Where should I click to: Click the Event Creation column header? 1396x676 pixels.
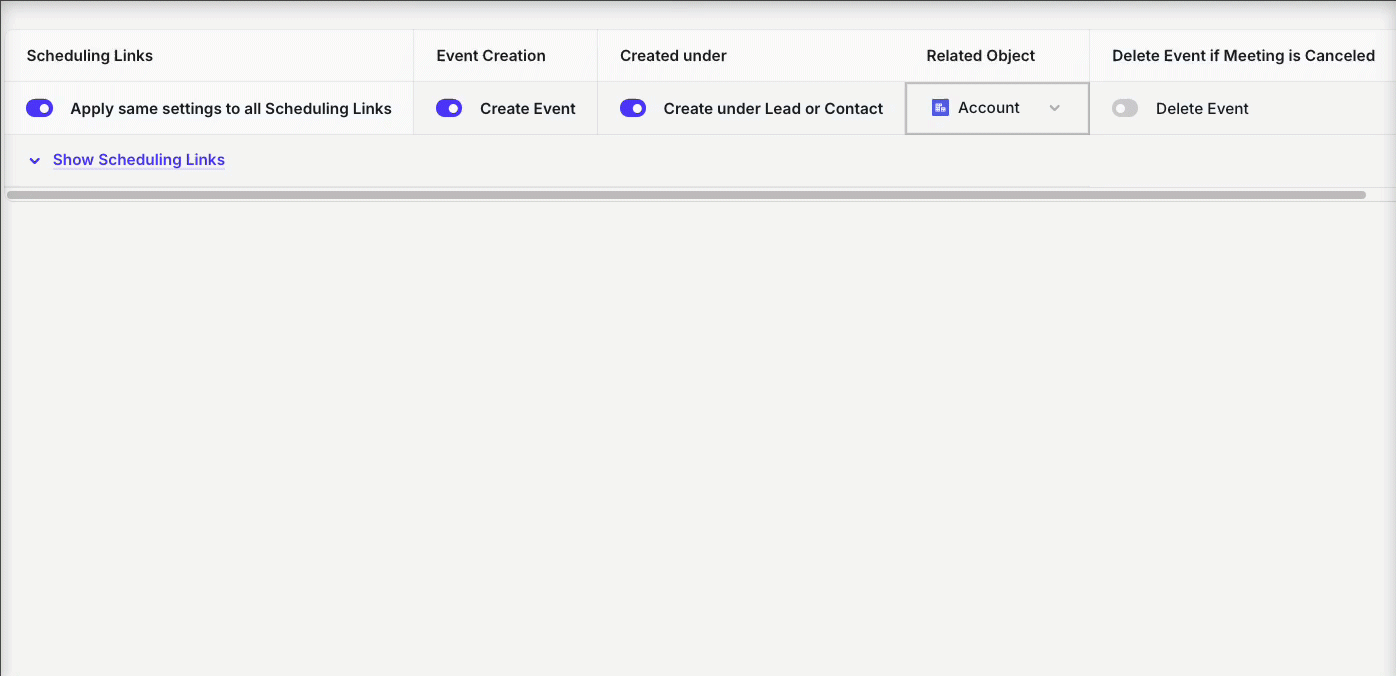pyautogui.click(x=491, y=56)
